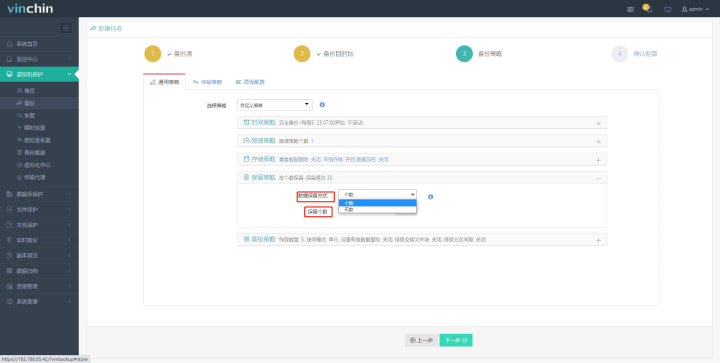
Task: Open 瞬时恢复 submenu item
Action: click(x=34, y=128)
